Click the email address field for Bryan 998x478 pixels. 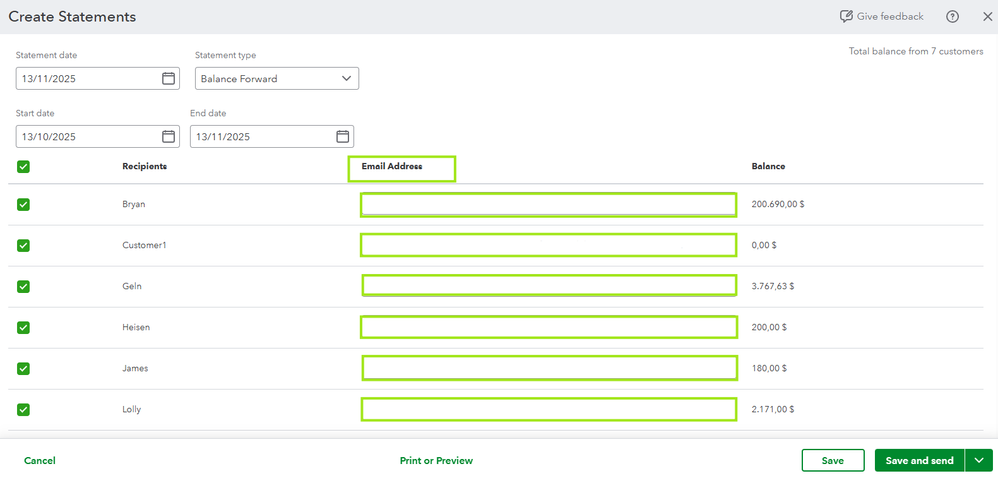[x=549, y=204]
